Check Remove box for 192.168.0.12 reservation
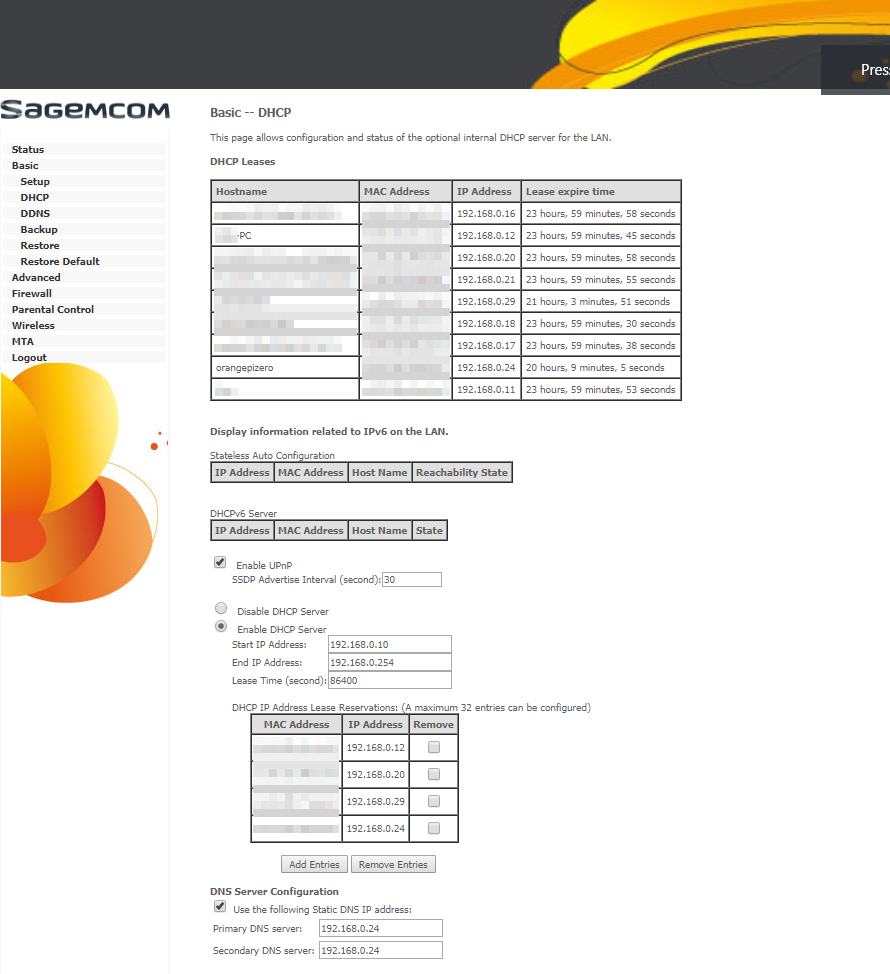The height and width of the screenshot is (974, 890). coord(434,747)
